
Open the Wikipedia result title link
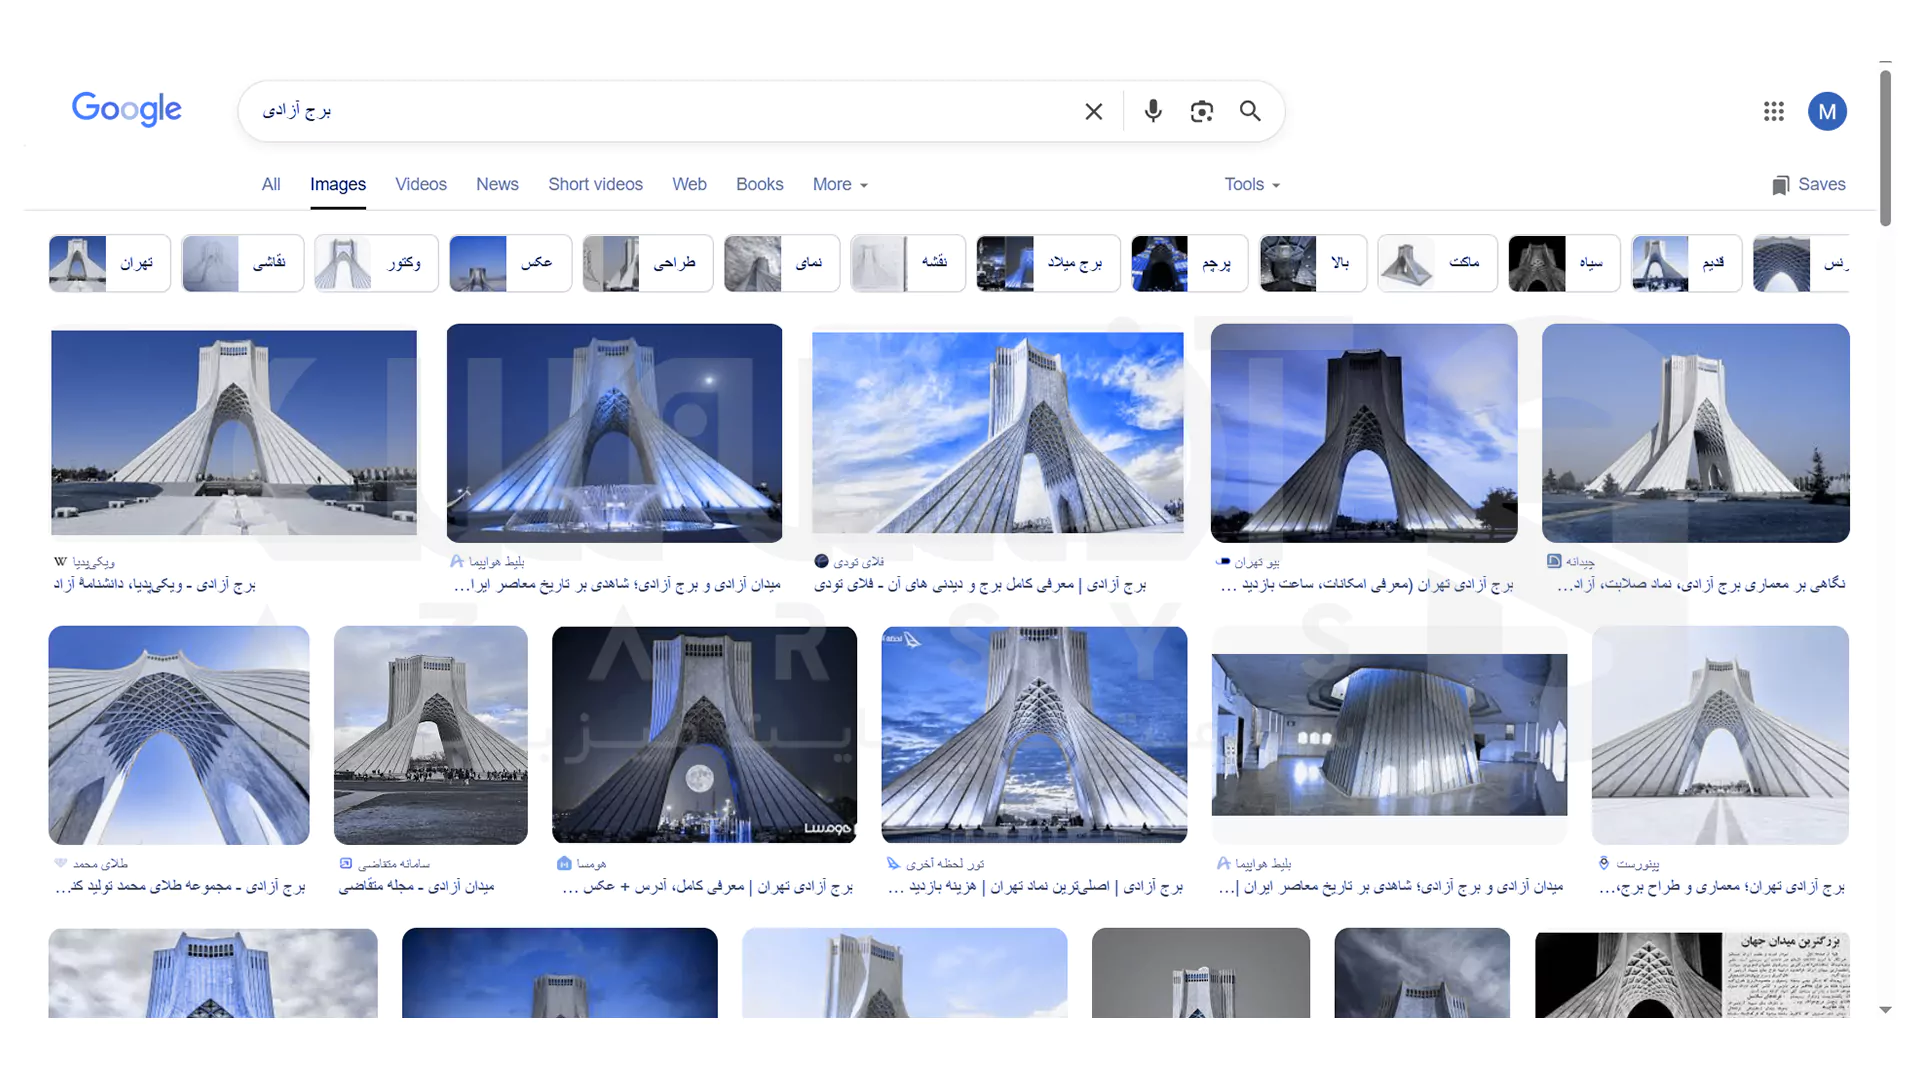click(155, 584)
